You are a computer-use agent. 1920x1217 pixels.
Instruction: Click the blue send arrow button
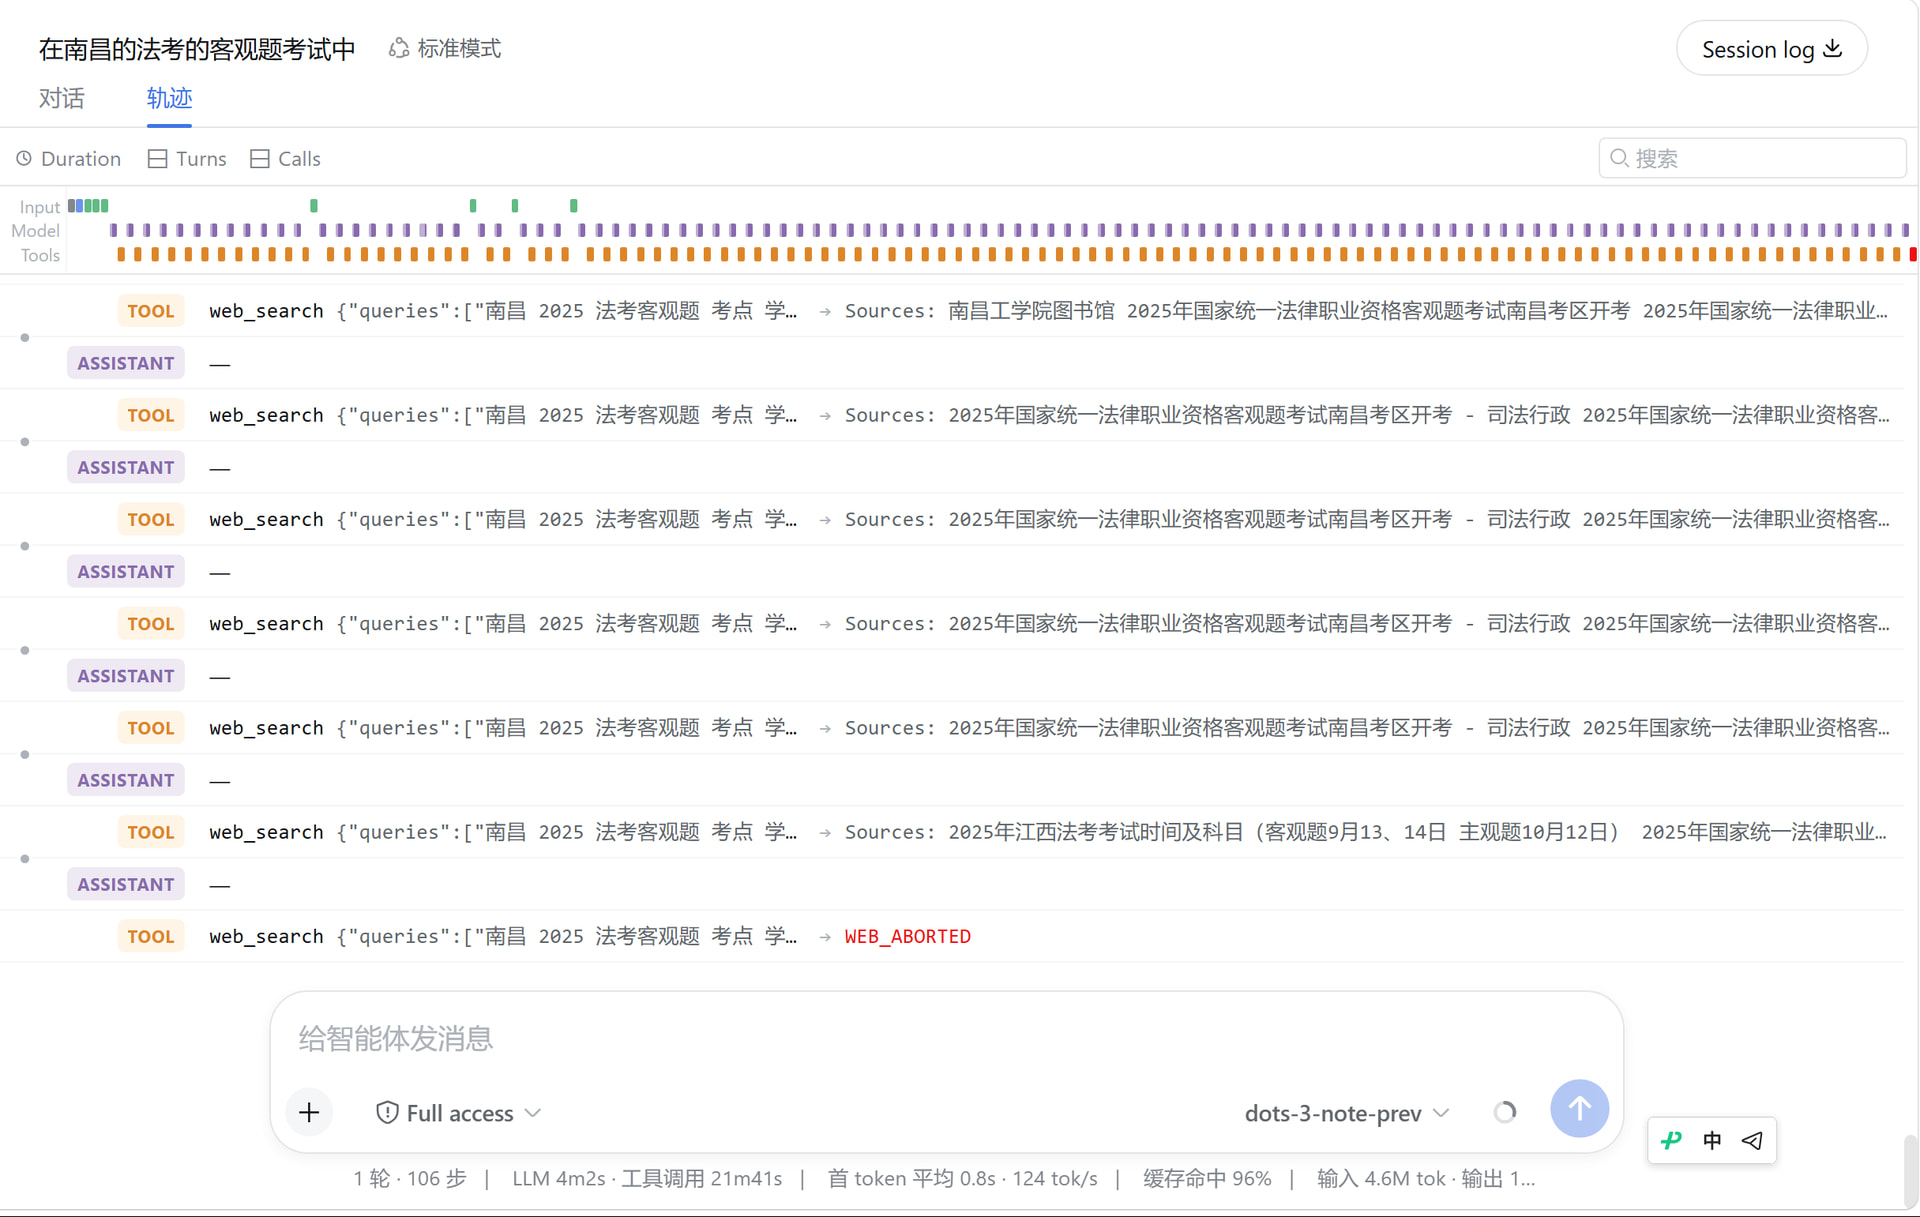pos(1579,1108)
